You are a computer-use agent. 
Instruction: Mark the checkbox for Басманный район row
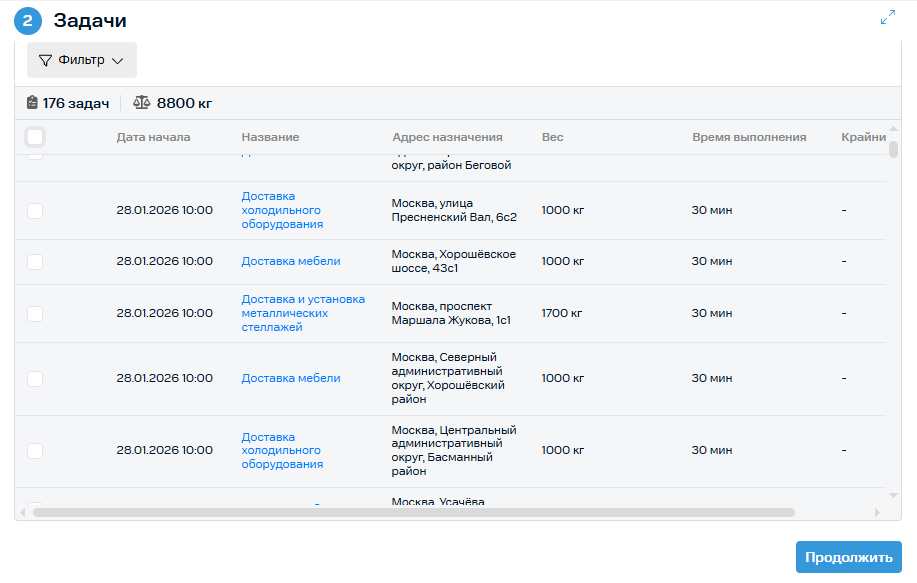tap(35, 450)
